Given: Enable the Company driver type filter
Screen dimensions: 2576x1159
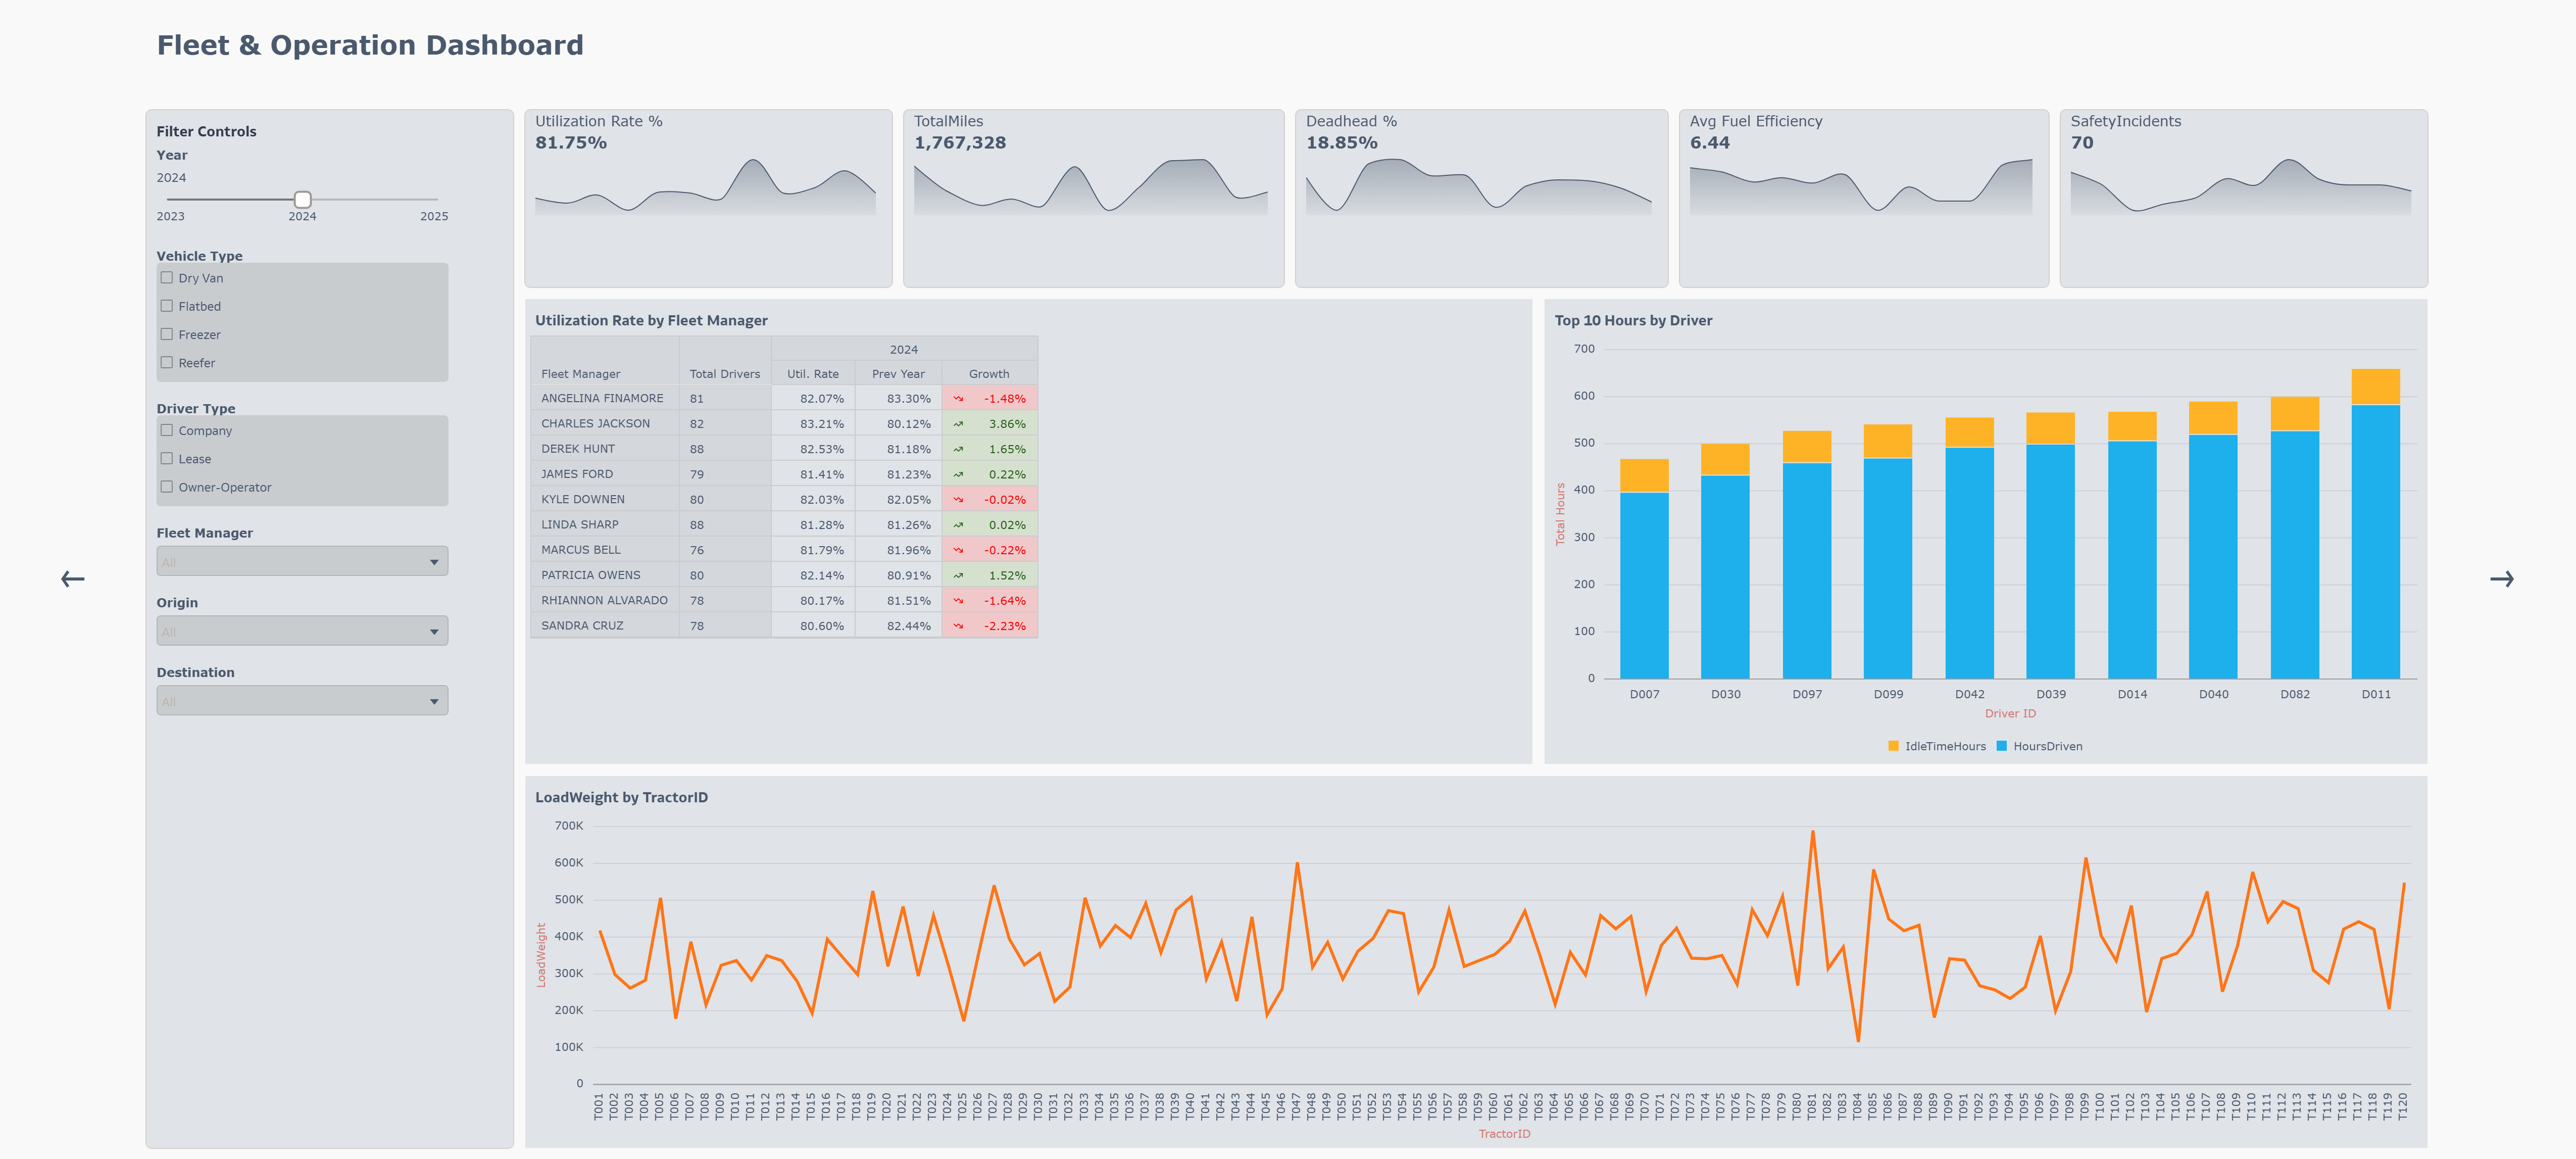Looking at the screenshot, I should pyautogui.click(x=167, y=430).
